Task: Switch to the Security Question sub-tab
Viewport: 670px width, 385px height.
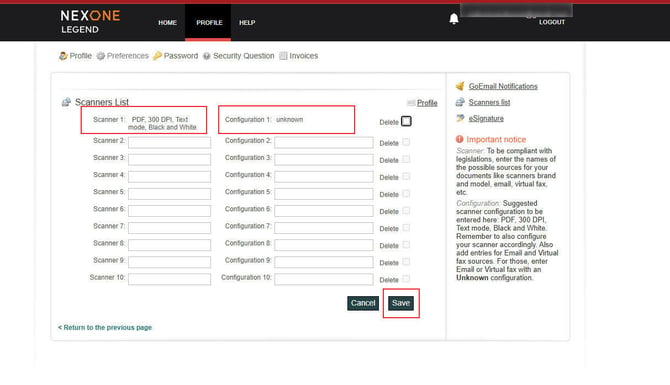Action: [x=244, y=56]
